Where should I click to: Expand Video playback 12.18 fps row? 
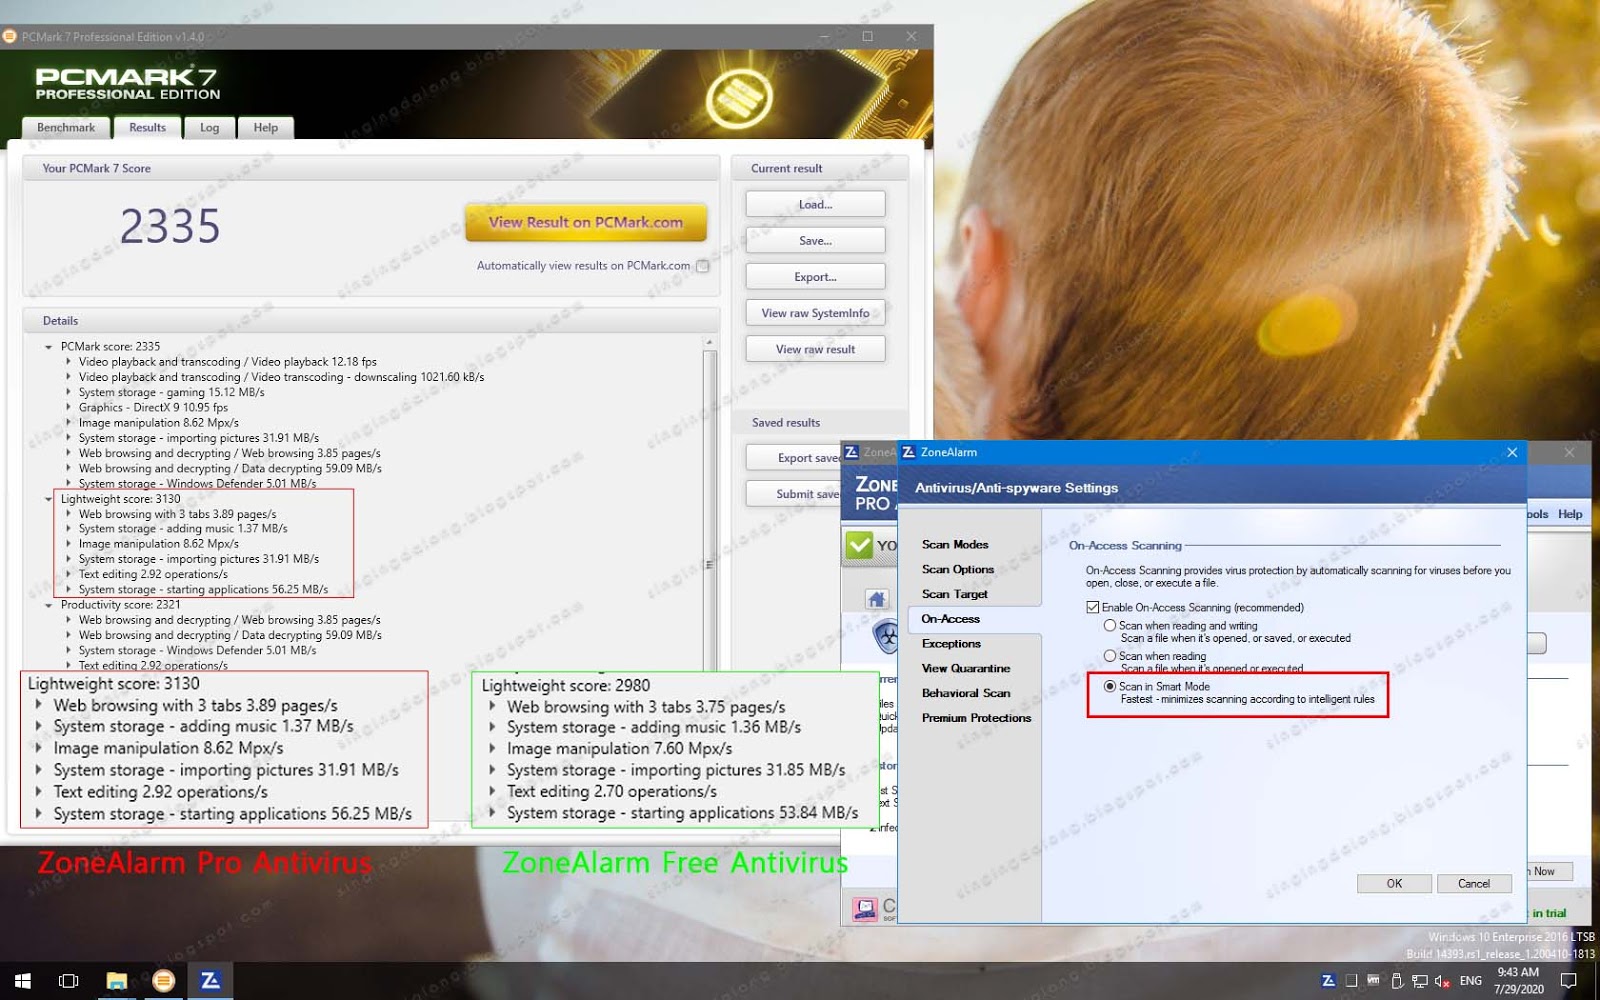69,362
